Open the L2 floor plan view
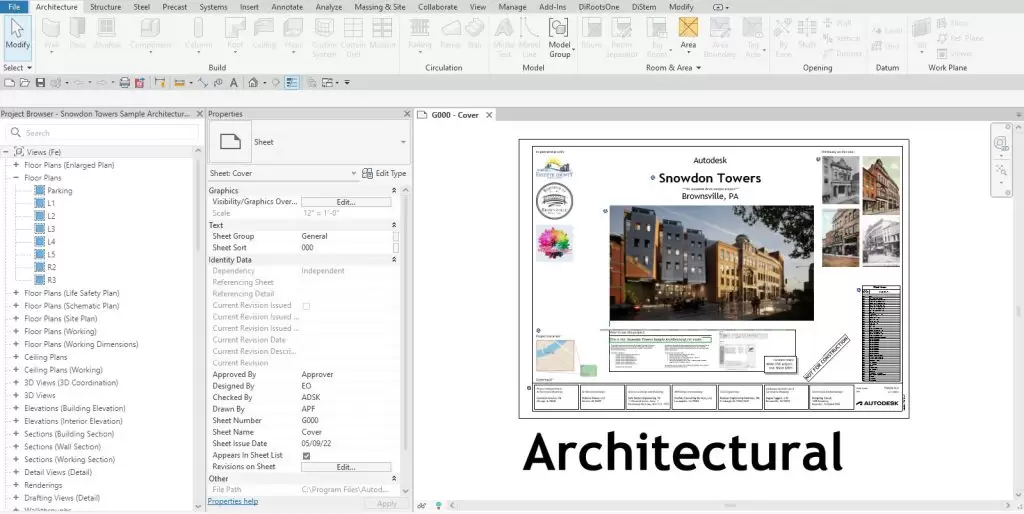The image size is (1024, 514). [x=51, y=216]
